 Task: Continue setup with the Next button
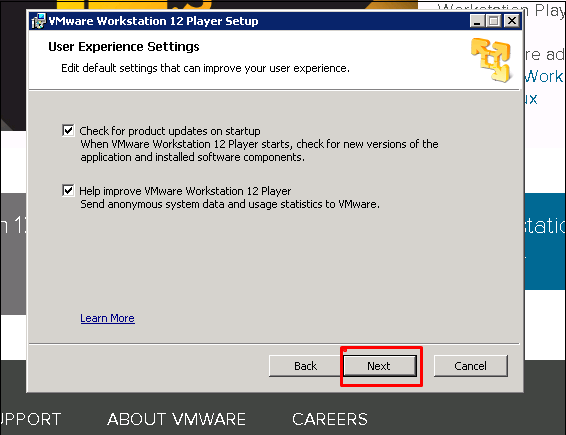coord(380,366)
